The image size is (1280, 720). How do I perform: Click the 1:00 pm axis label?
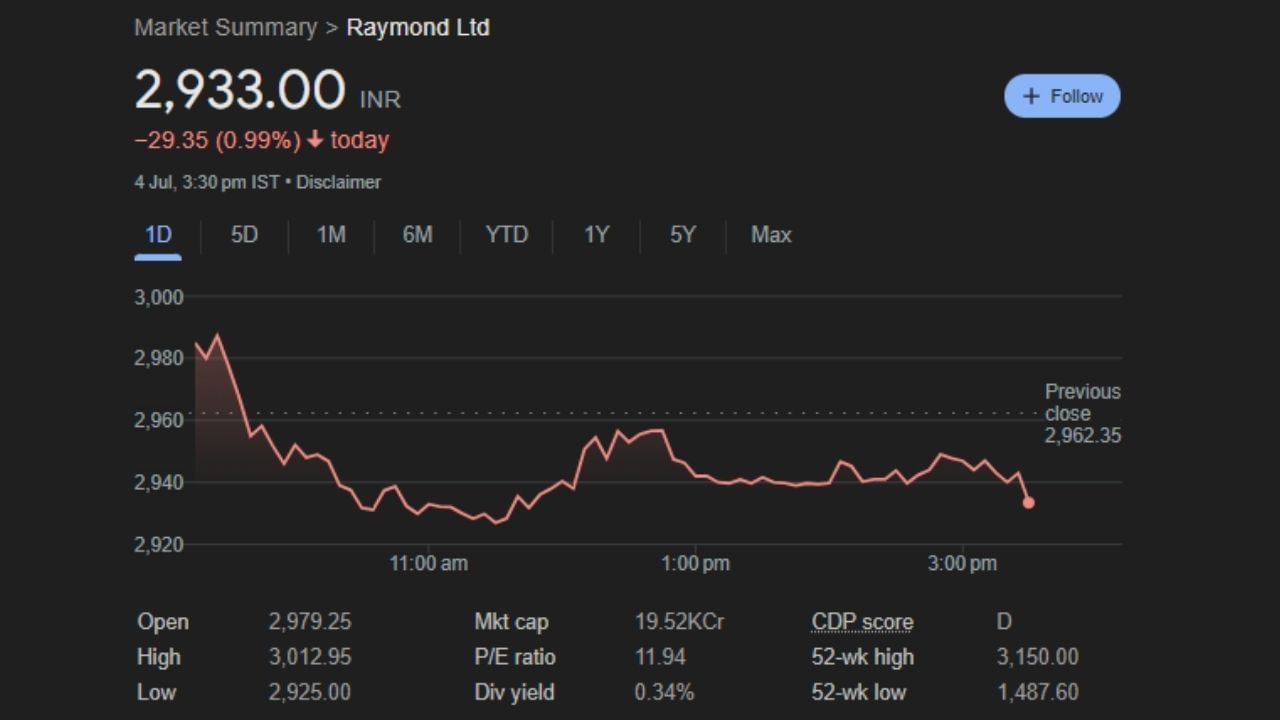tap(695, 563)
